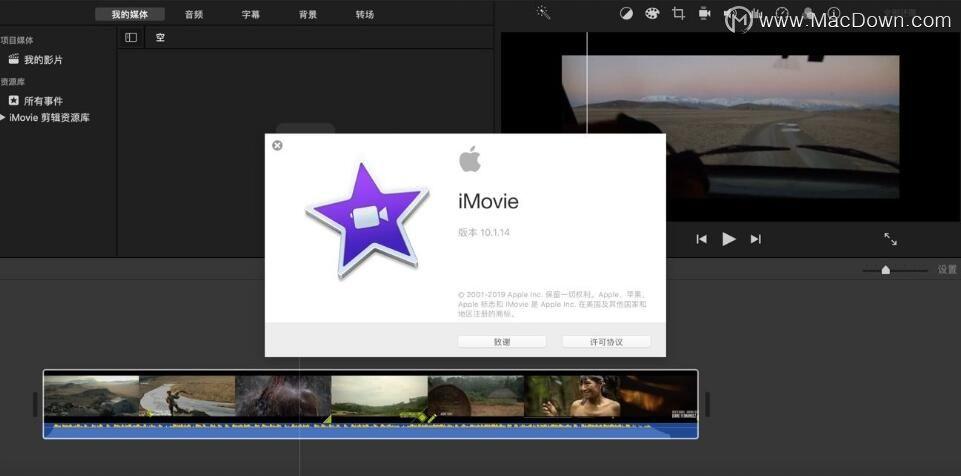Select 所有事件 in the sidebar
This screenshot has width=961, height=476.
click(x=43, y=100)
